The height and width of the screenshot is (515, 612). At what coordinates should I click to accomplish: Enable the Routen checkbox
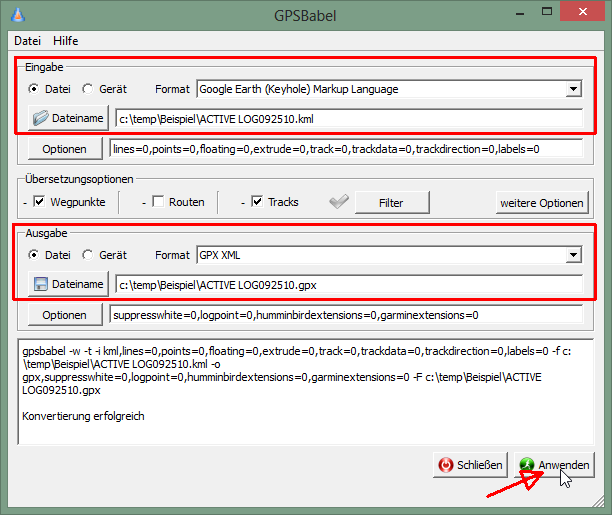click(x=158, y=202)
